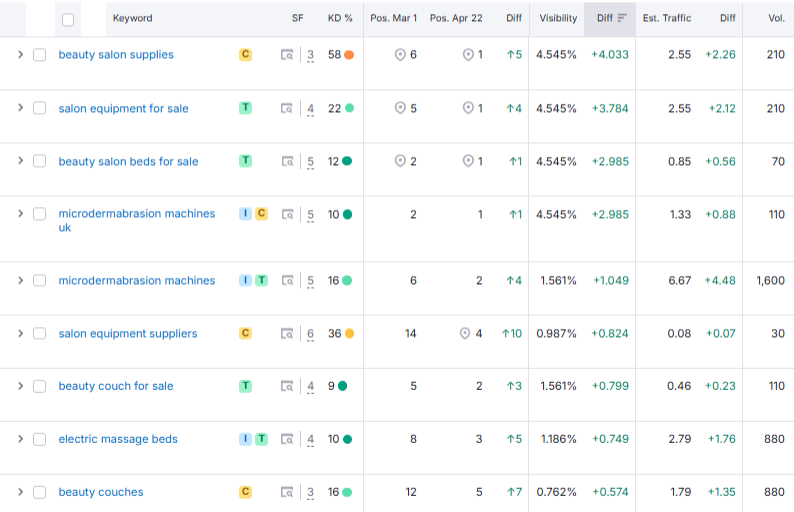
Task: Click the SF column header
Action: click(x=298, y=18)
